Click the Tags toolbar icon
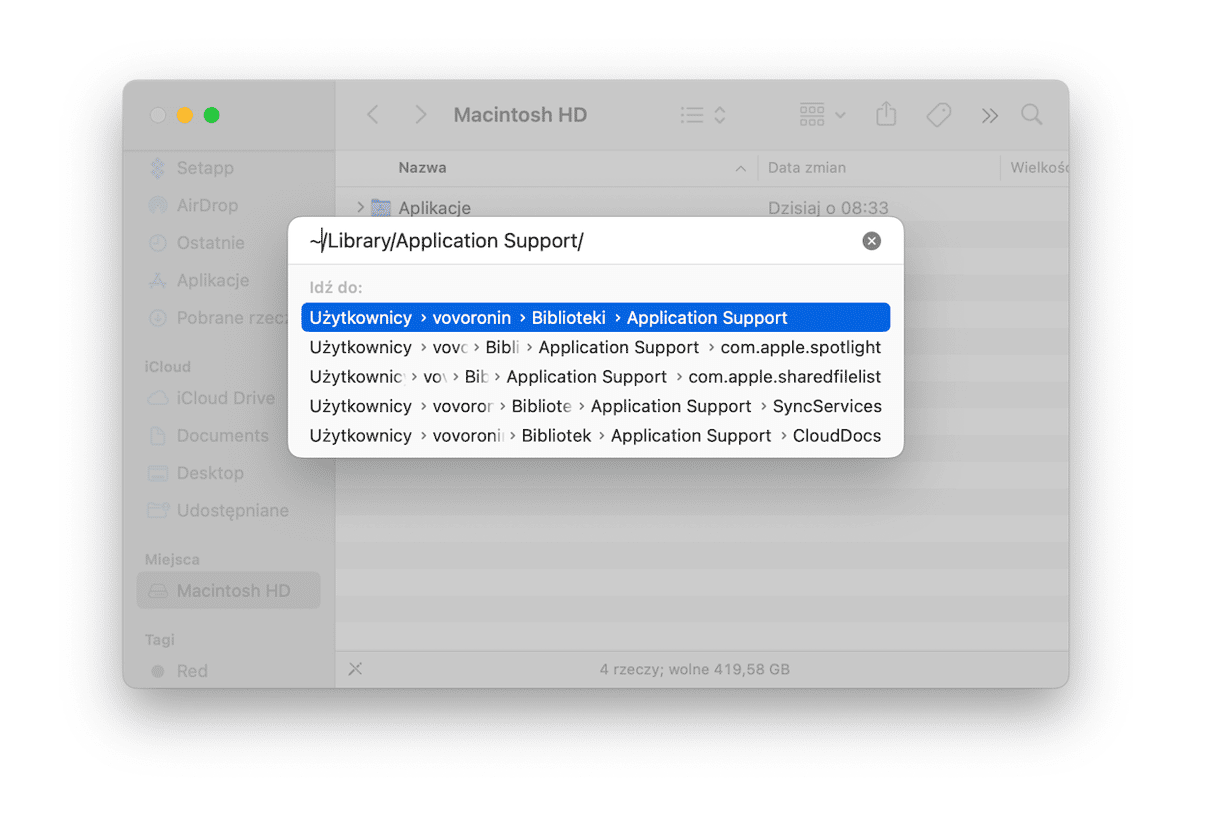Image resolution: width=1216 pixels, height=815 pixels. click(x=939, y=115)
